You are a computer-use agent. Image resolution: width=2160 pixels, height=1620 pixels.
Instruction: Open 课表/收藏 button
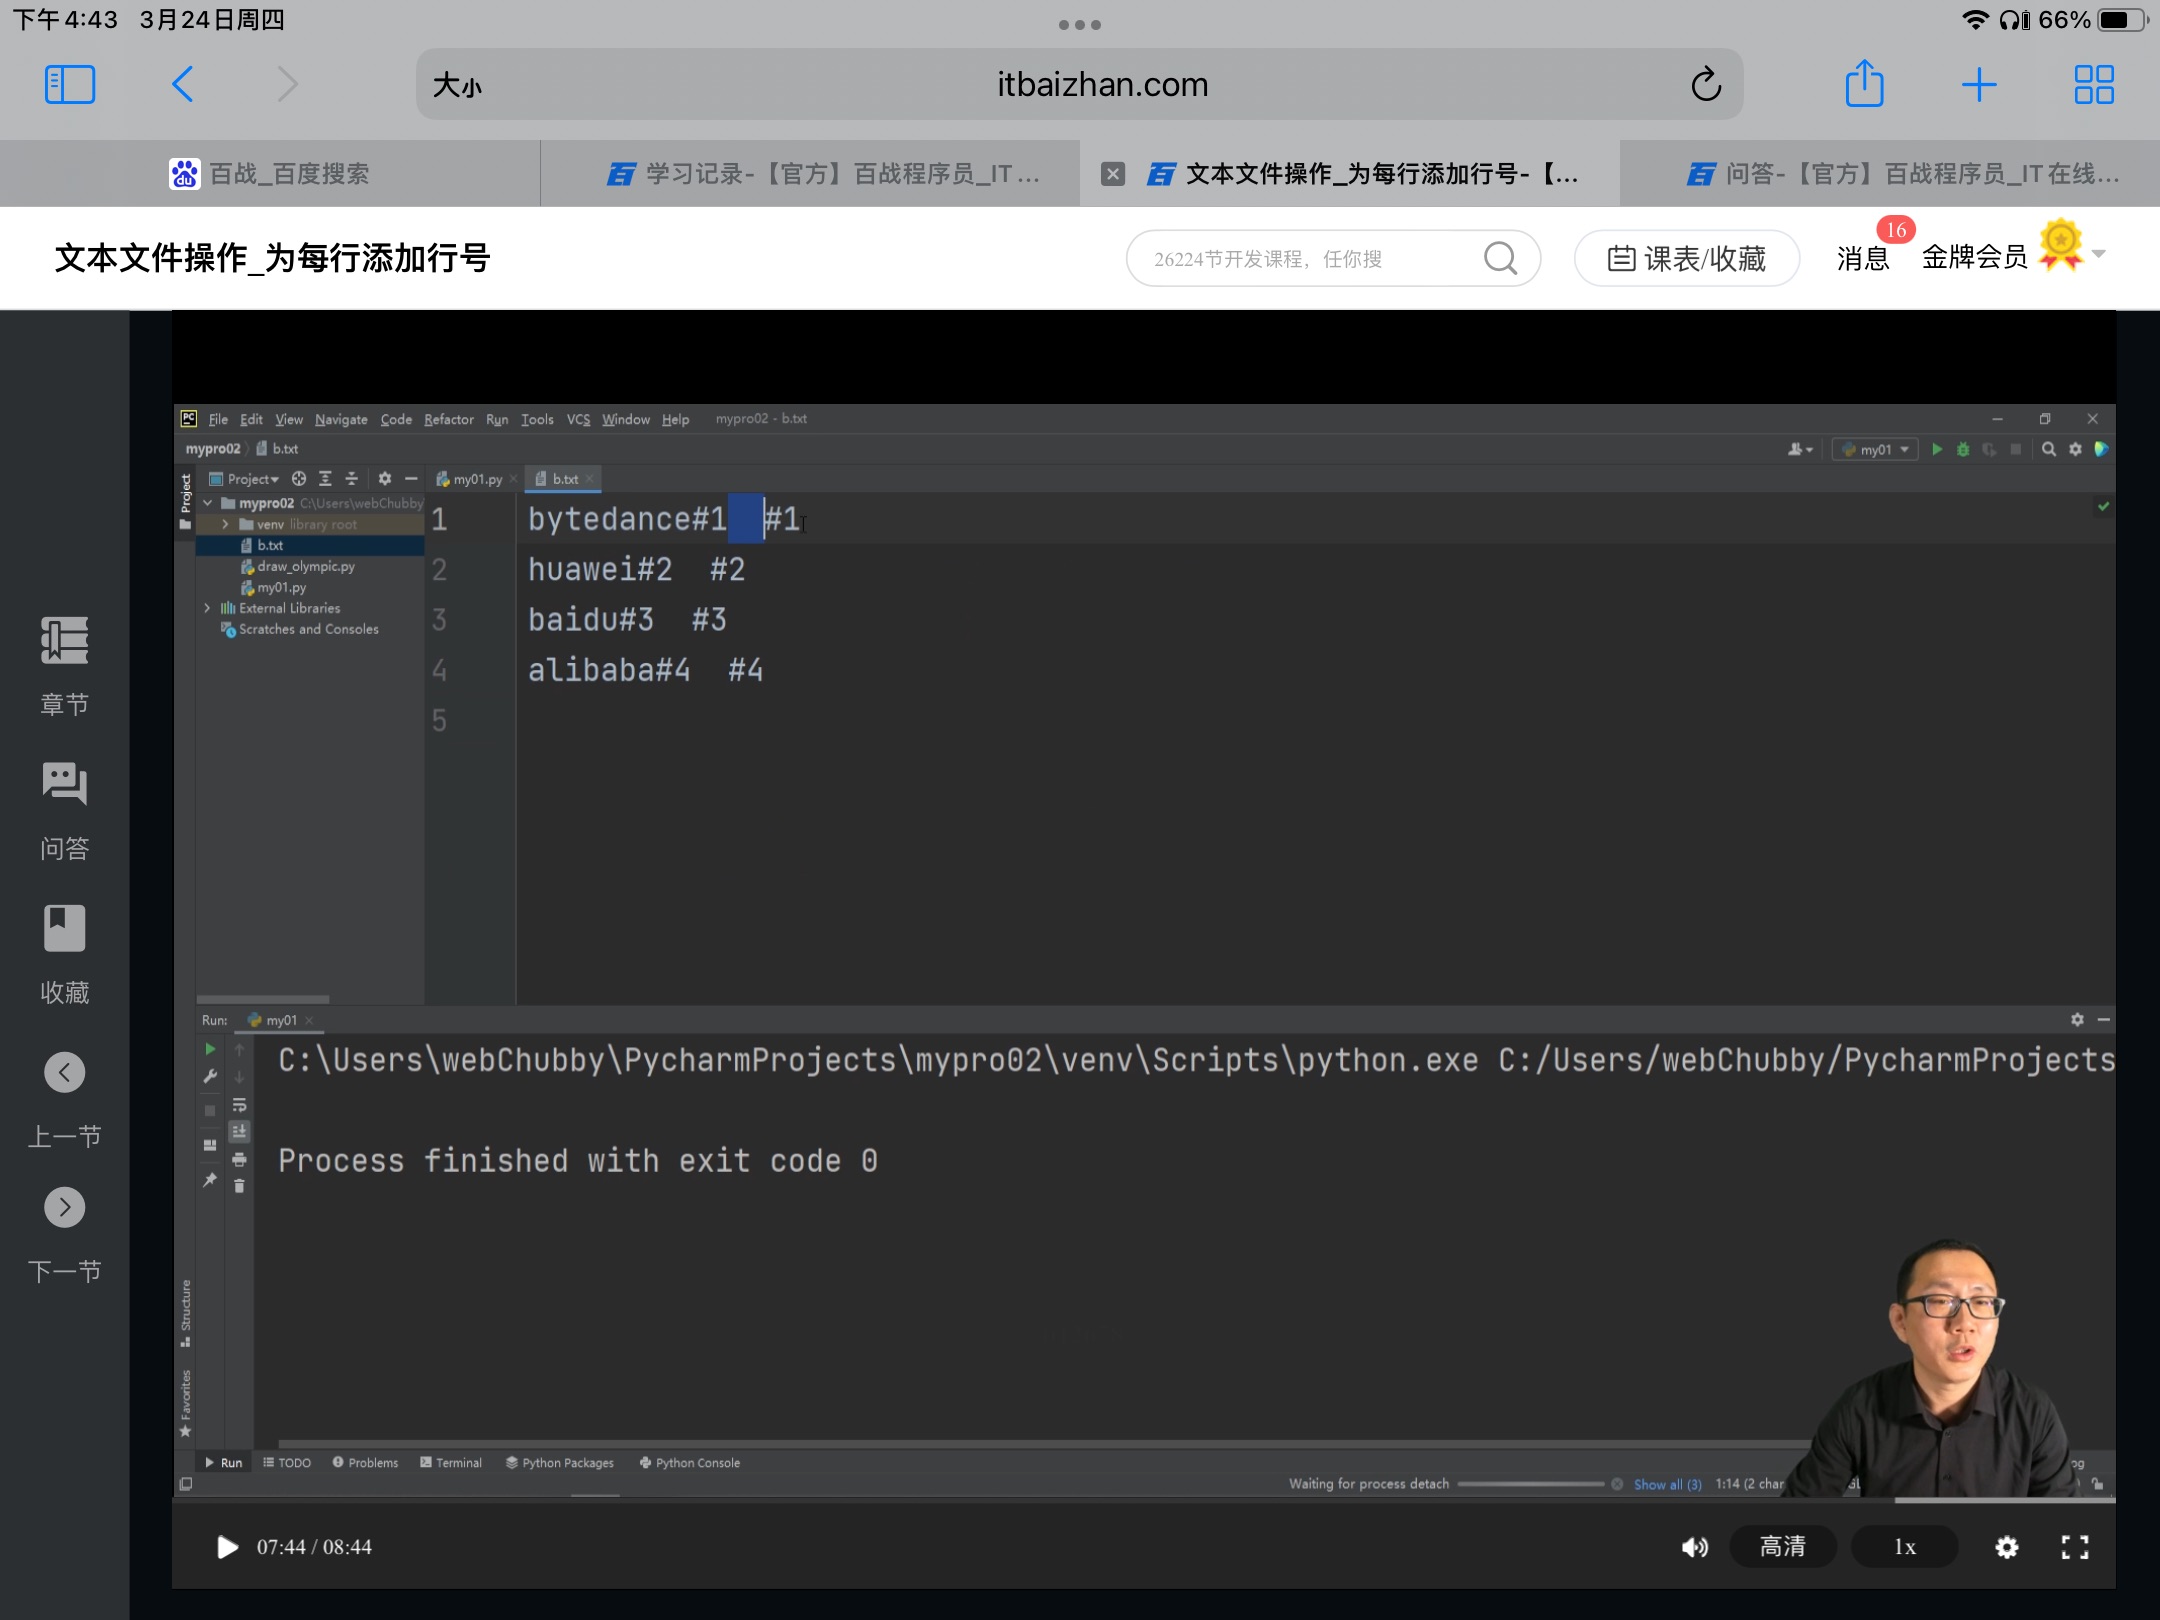[x=1687, y=259]
